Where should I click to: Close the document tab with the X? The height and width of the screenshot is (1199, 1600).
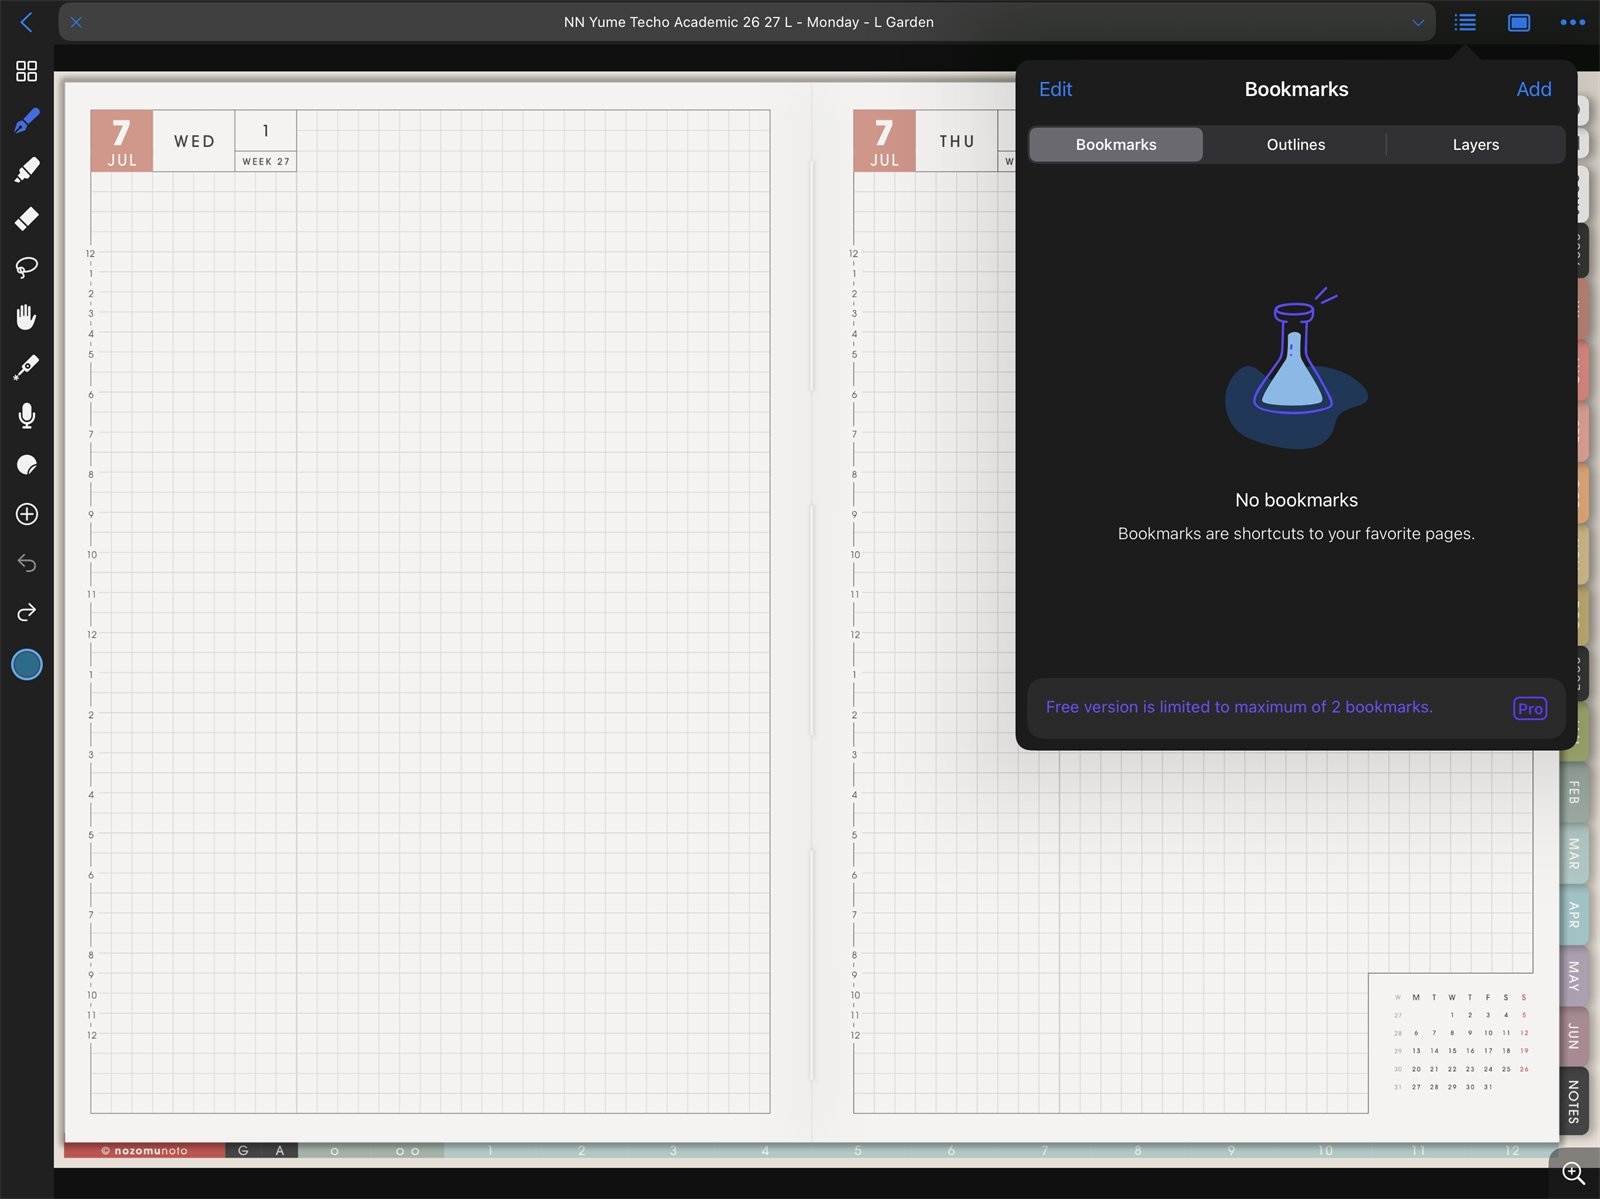[x=76, y=22]
